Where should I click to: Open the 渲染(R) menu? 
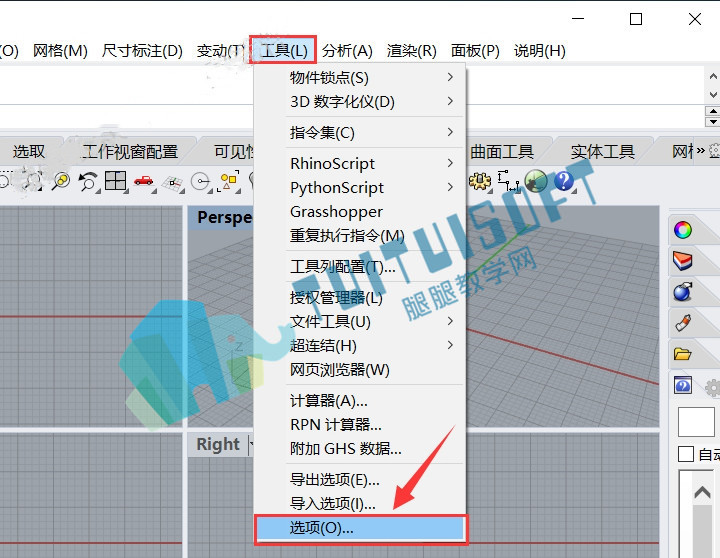pos(411,50)
